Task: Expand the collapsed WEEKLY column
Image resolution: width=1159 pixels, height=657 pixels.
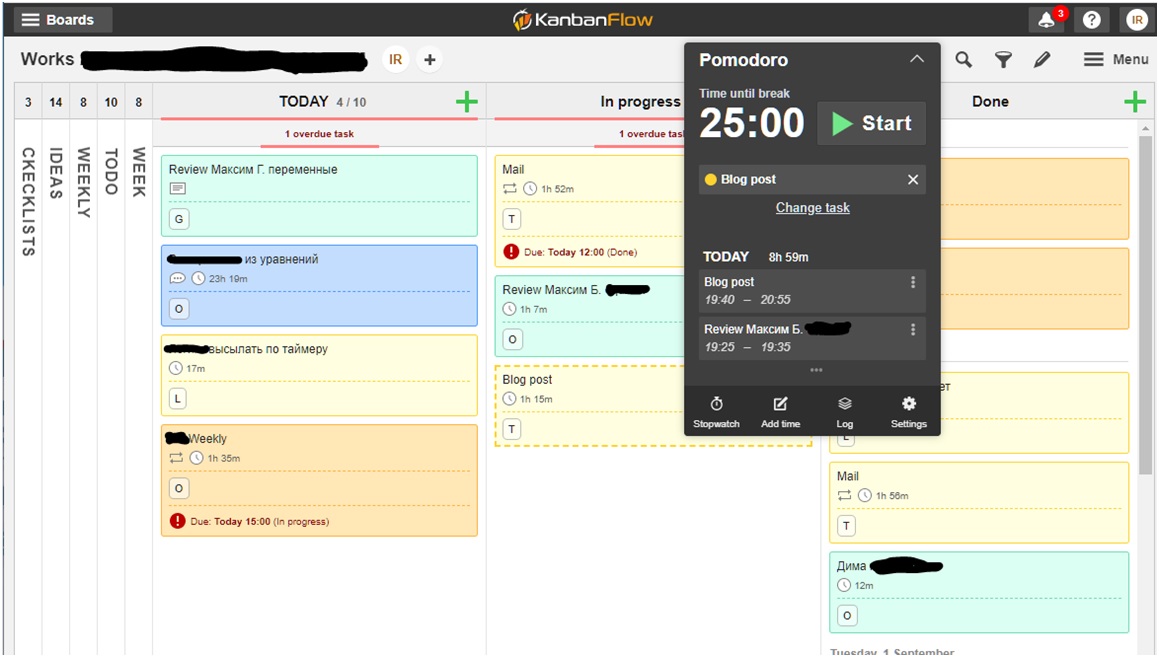Action: coord(84,183)
